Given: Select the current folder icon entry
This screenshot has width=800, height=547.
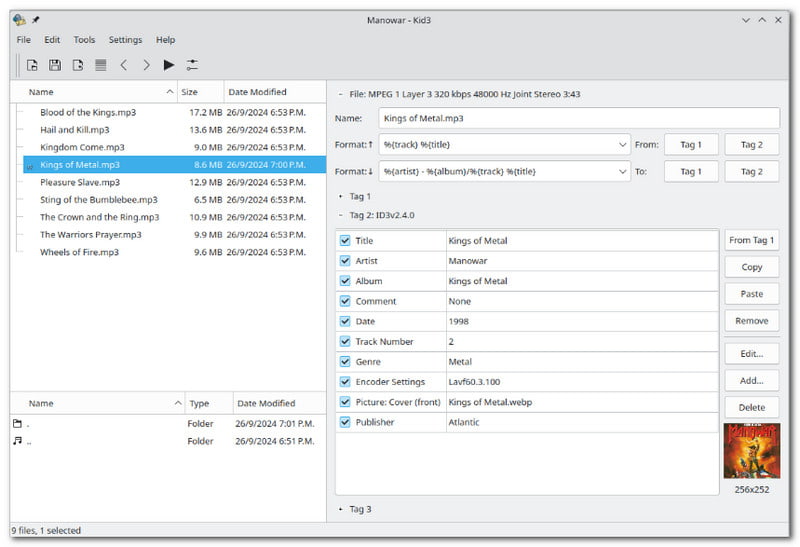Looking at the screenshot, I should click(17, 424).
